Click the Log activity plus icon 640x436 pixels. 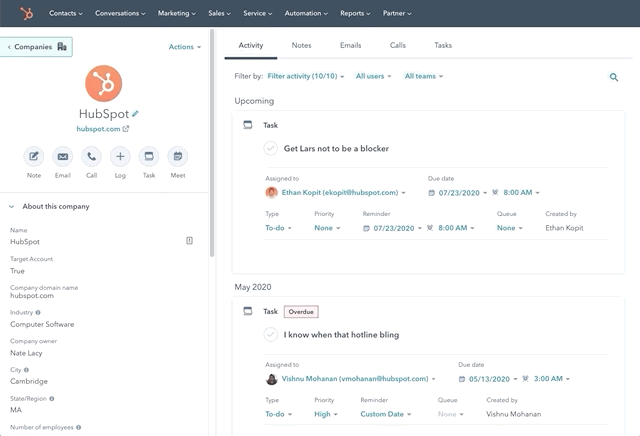(120, 156)
